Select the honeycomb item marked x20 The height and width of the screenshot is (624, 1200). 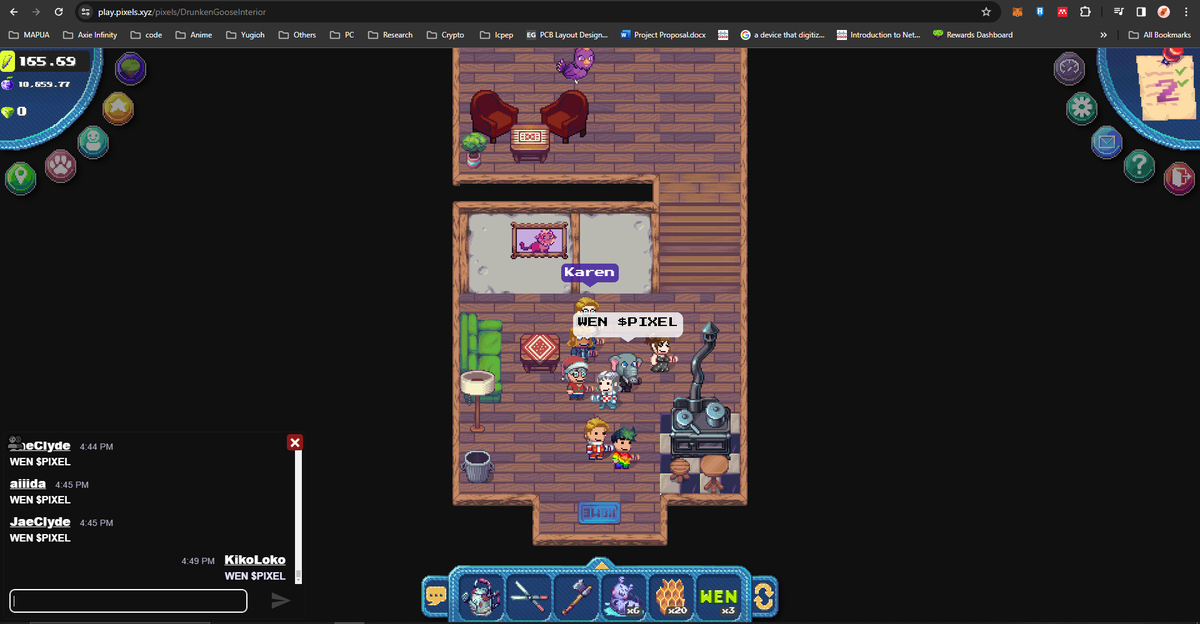[670, 597]
